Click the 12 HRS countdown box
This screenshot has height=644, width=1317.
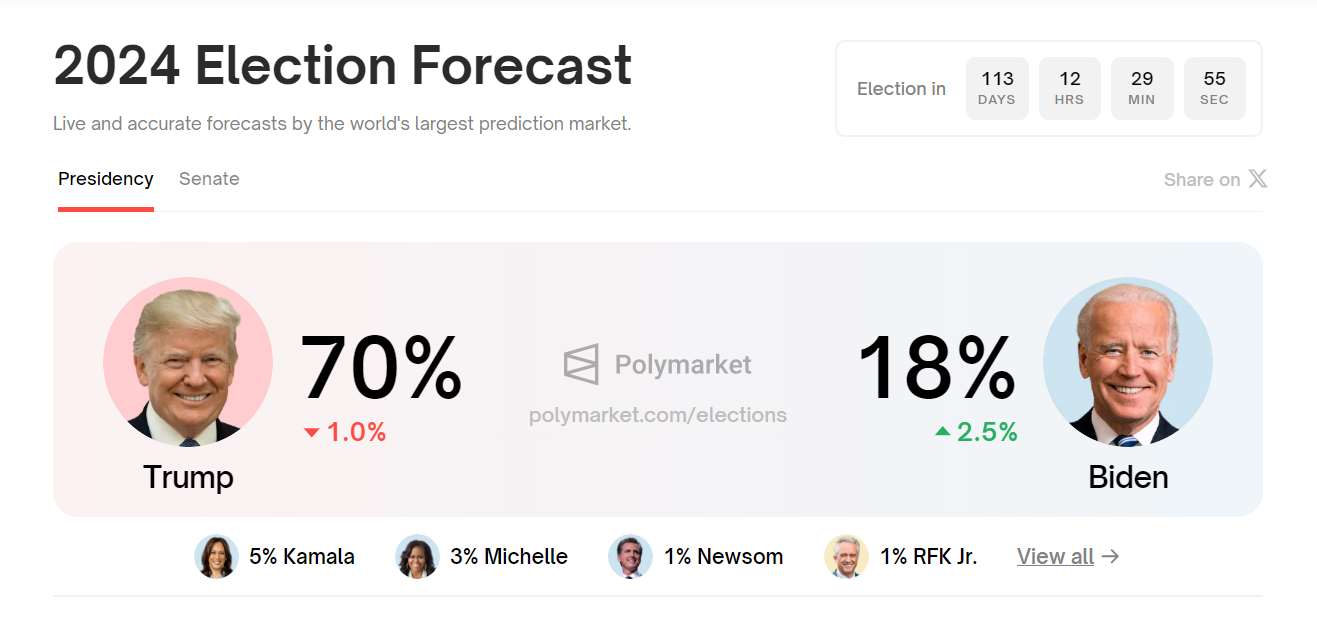pyautogui.click(x=1070, y=88)
